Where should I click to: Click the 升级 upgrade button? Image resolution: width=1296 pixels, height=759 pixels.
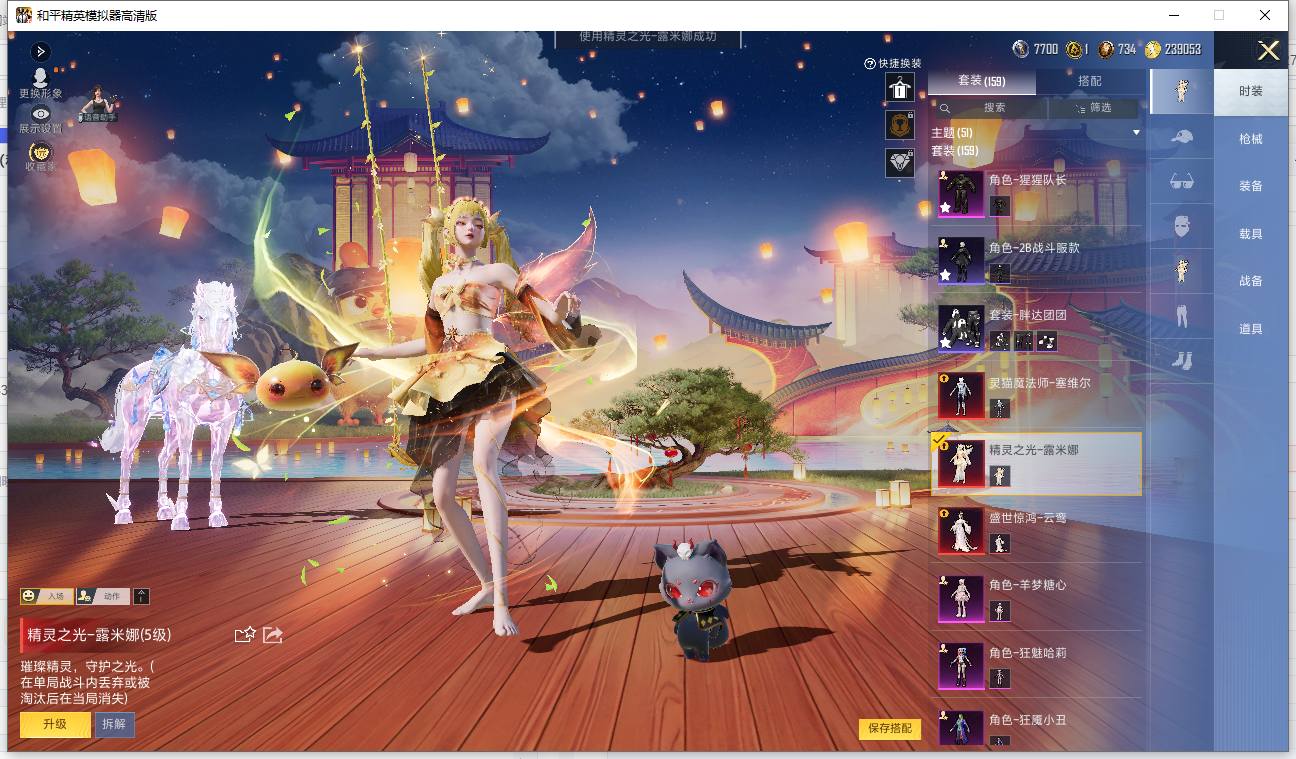tap(55, 724)
